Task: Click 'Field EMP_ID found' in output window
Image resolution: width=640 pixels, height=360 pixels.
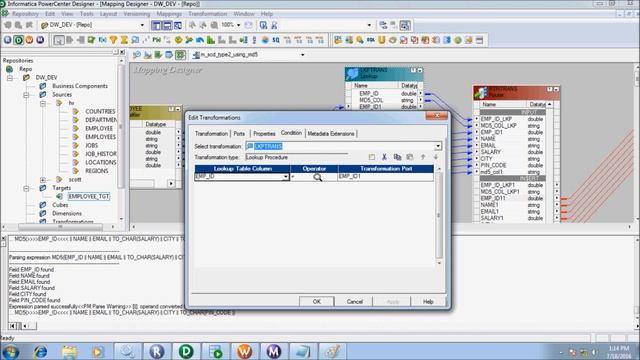Action: click(31, 269)
